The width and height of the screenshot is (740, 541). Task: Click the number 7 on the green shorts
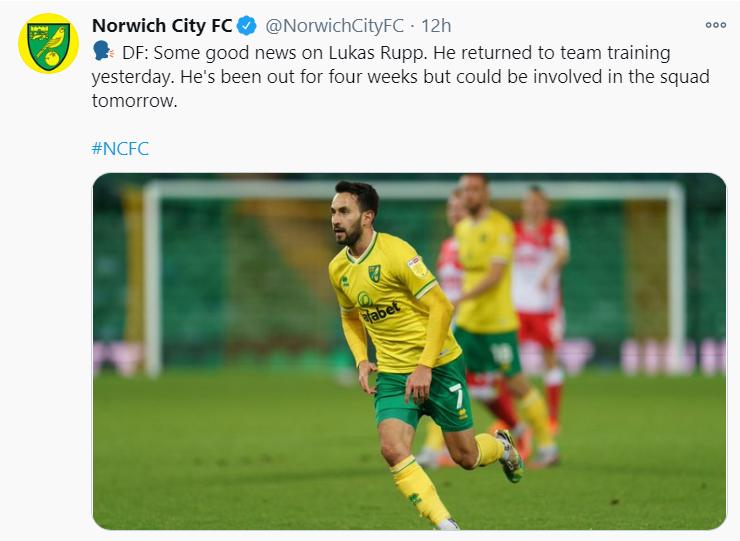tap(456, 396)
